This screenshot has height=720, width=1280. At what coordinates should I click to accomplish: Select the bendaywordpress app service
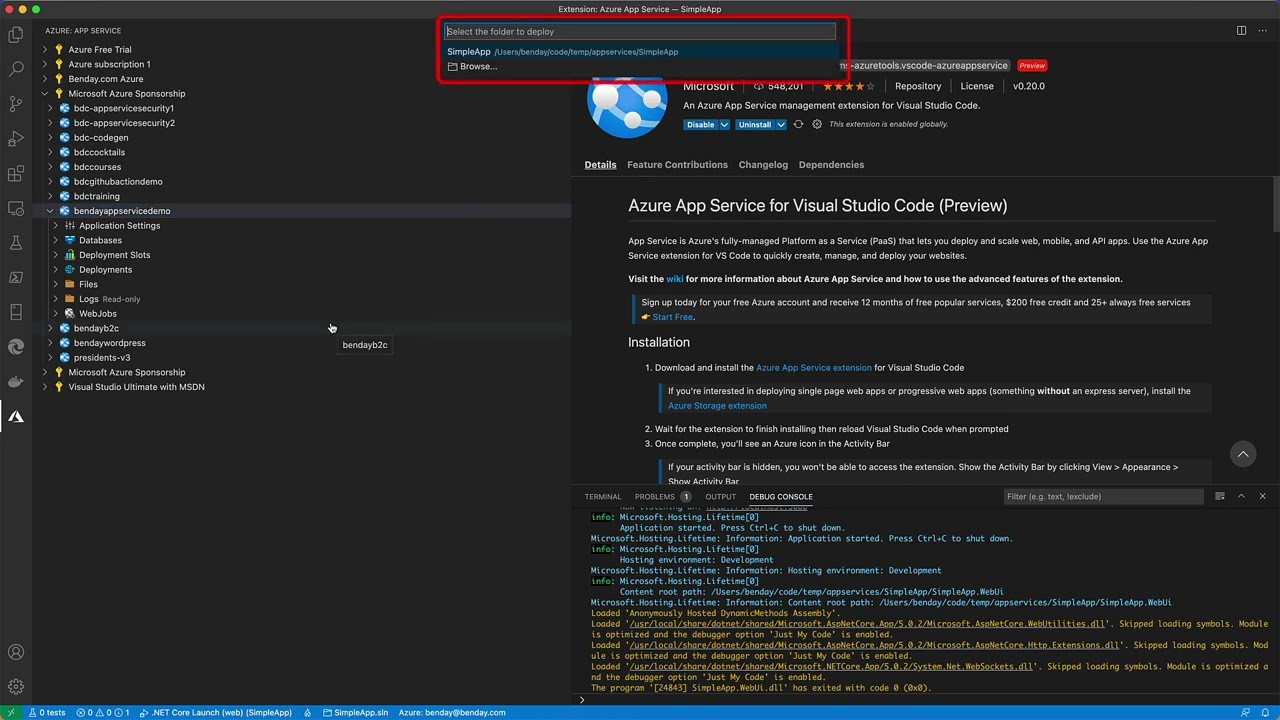(109, 343)
